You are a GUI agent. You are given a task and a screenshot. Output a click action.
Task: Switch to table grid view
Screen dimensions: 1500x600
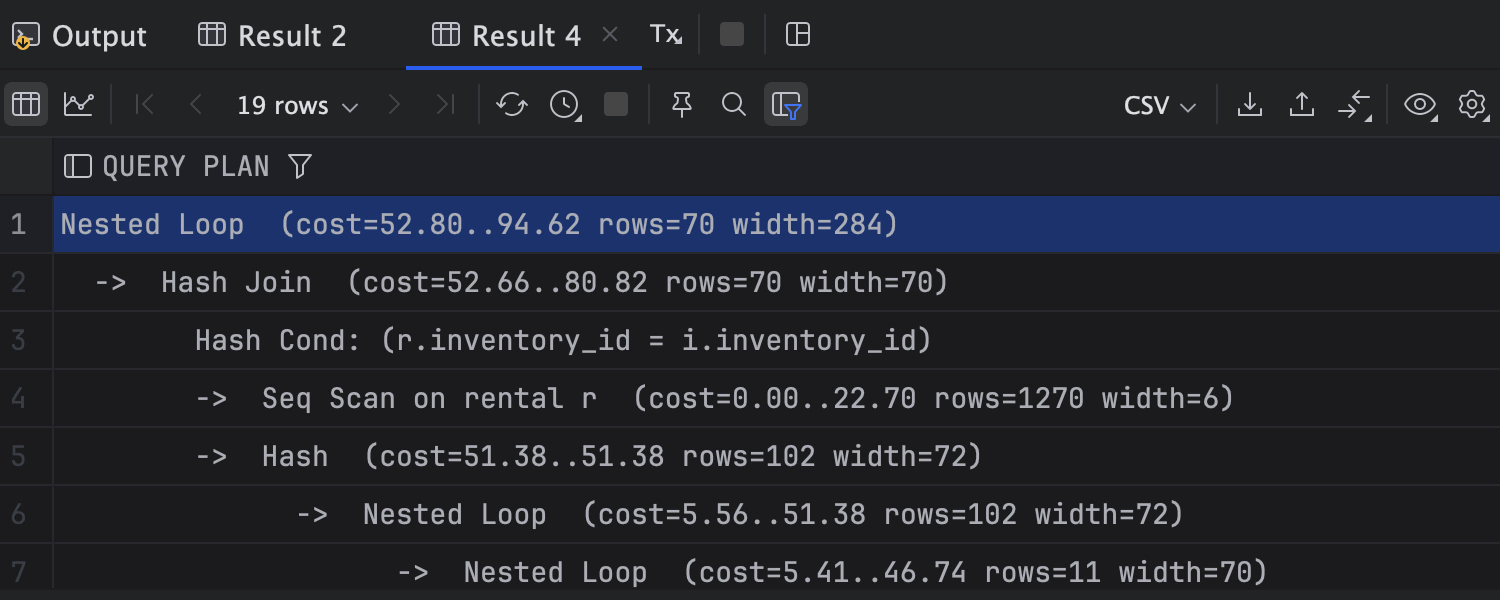pos(26,104)
